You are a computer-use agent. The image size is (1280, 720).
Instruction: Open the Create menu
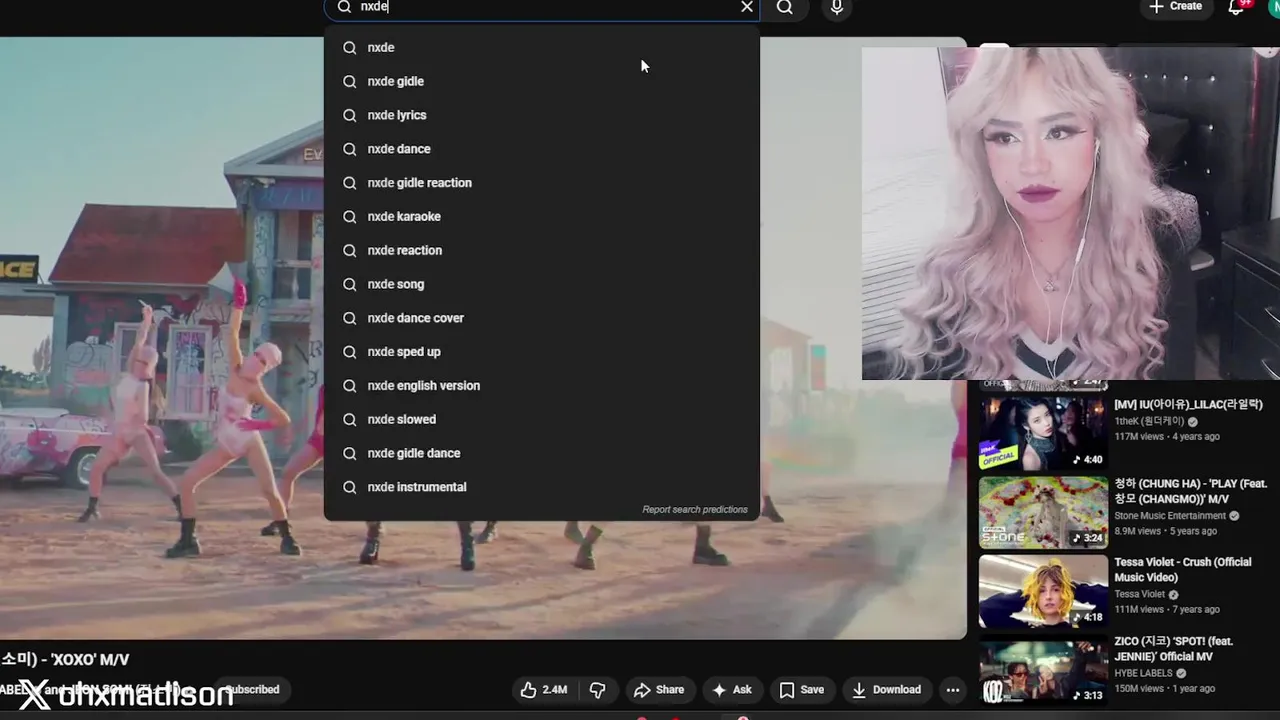tap(1175, 6)
